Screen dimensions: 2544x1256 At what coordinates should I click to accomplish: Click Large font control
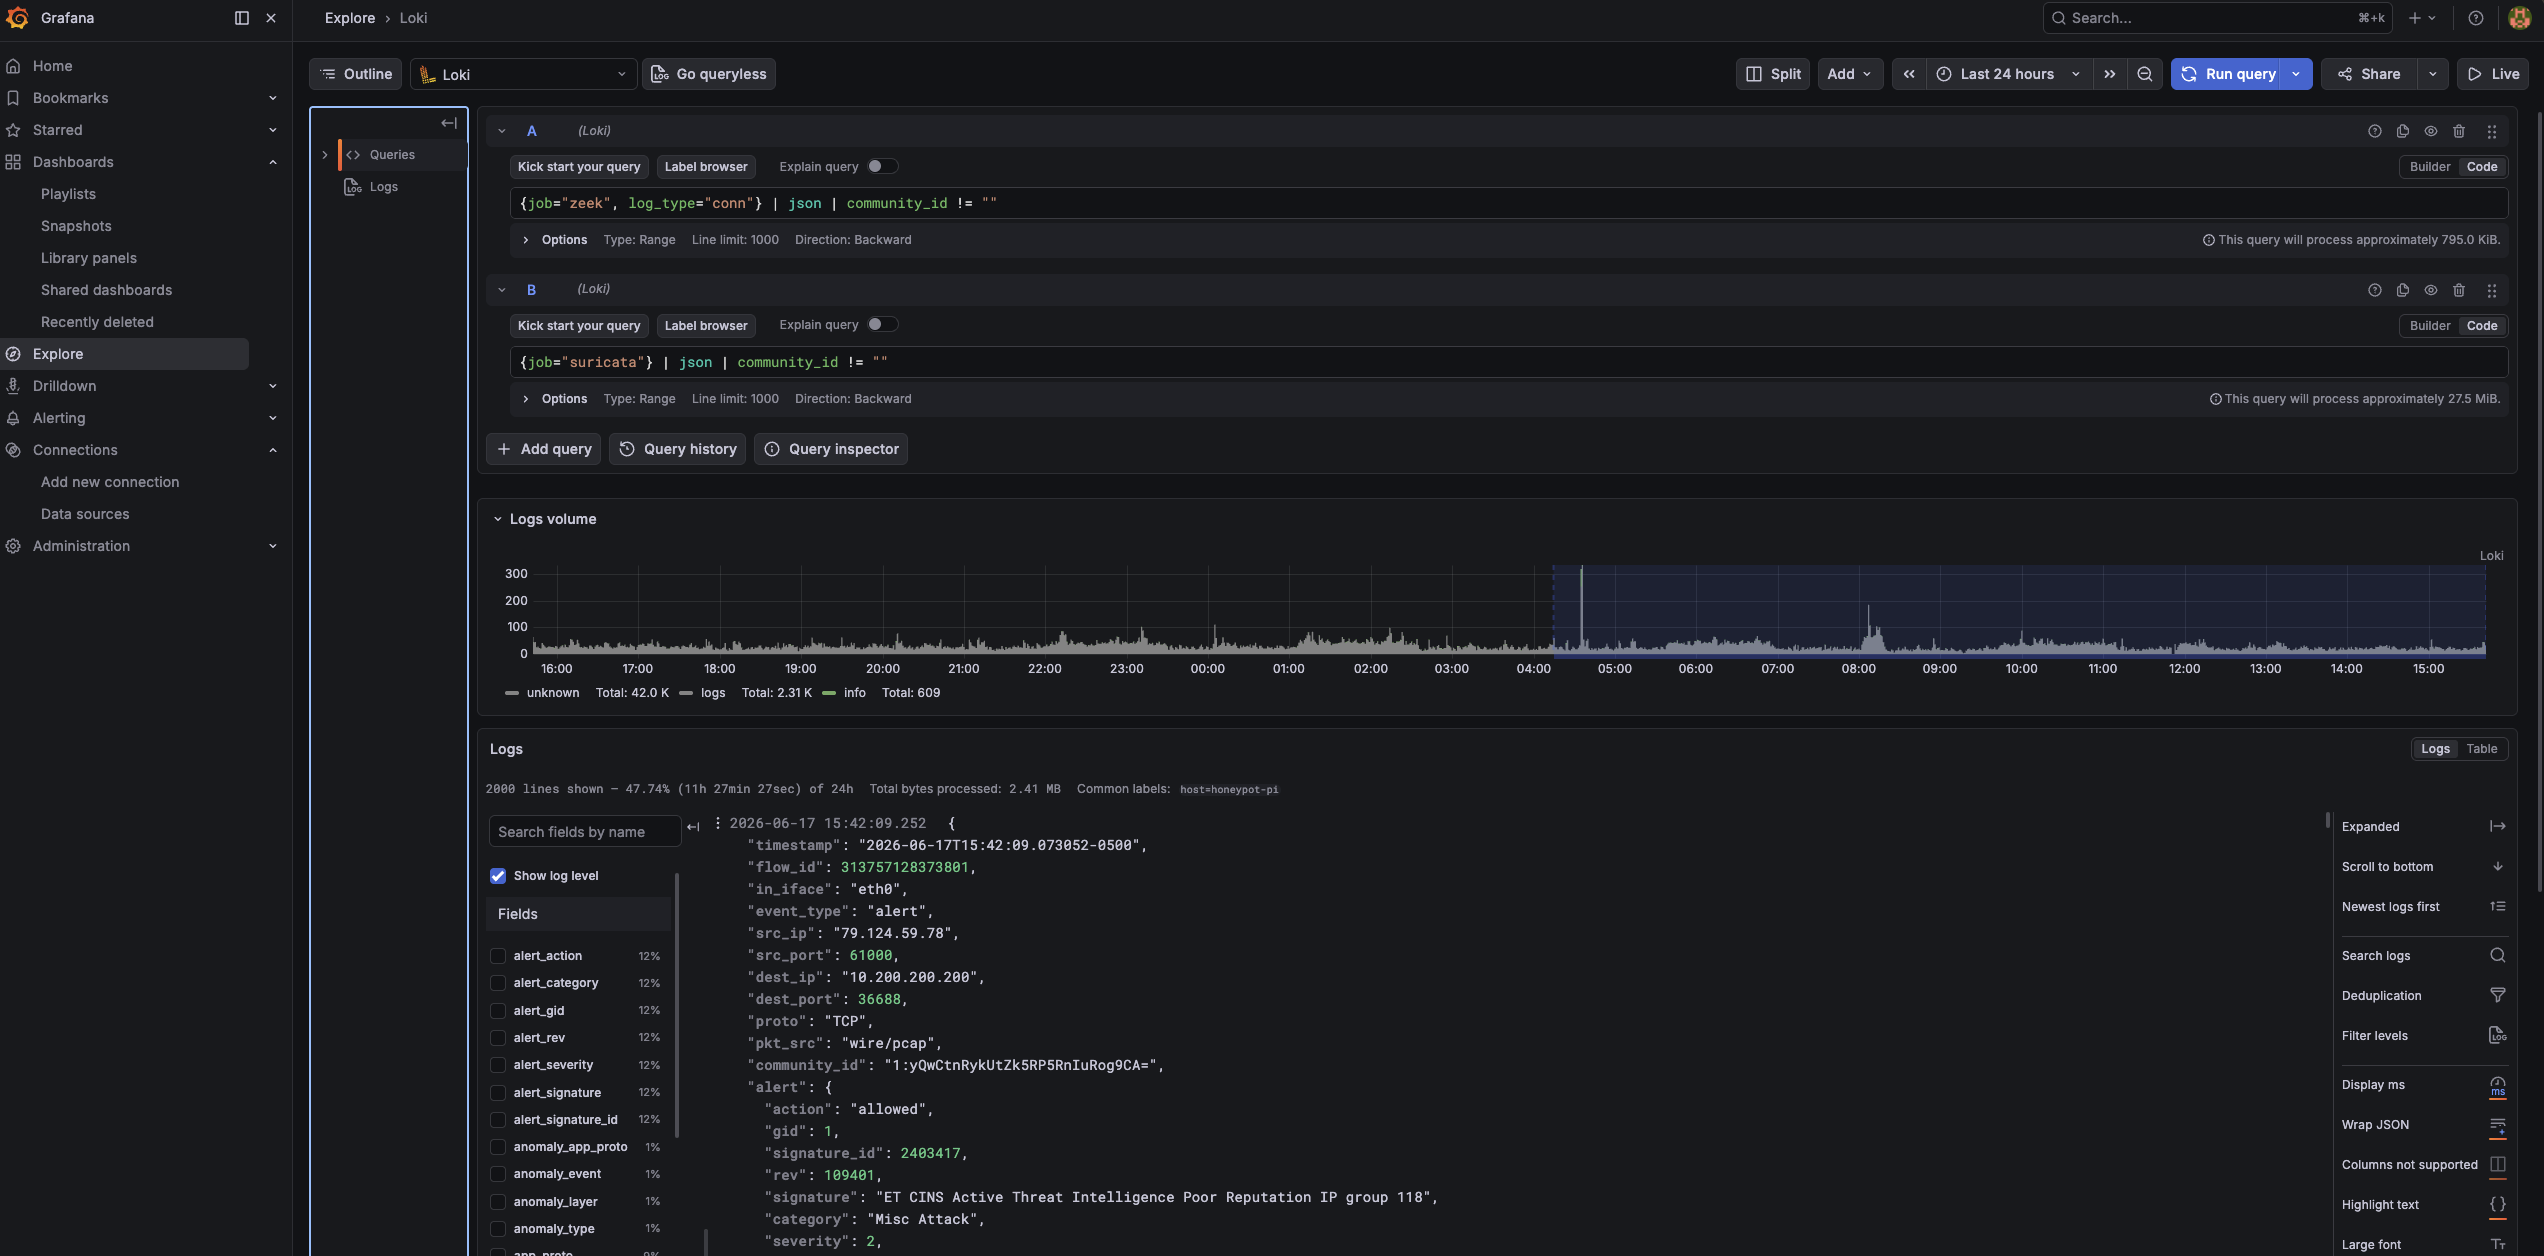2423,1245
